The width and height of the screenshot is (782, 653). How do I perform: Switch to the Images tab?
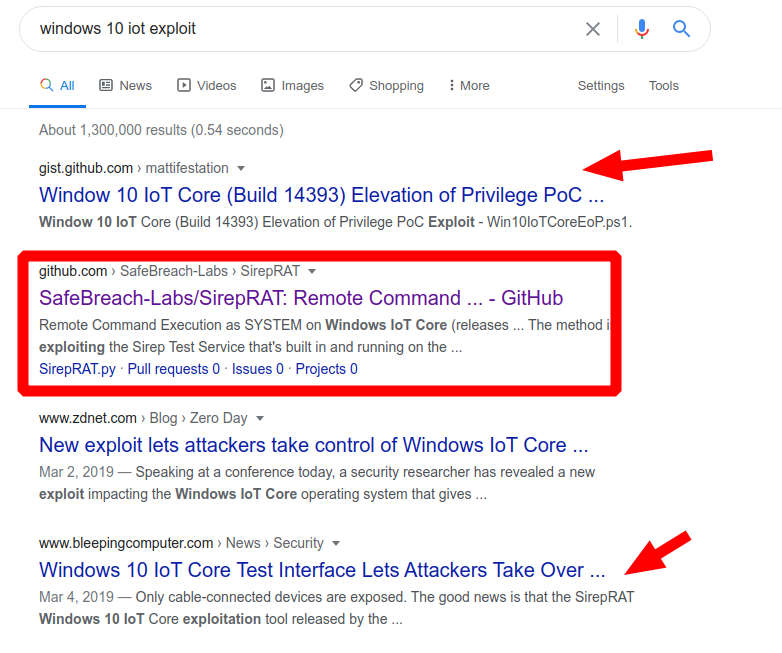292,86
